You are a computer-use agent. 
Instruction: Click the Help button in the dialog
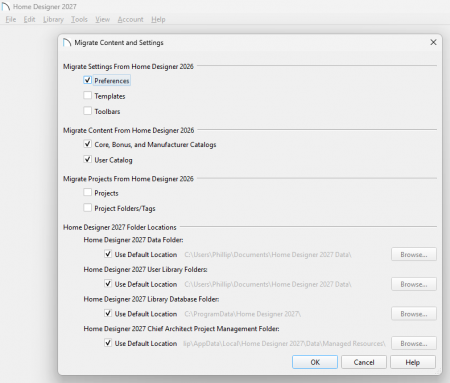tap(413, 362)
